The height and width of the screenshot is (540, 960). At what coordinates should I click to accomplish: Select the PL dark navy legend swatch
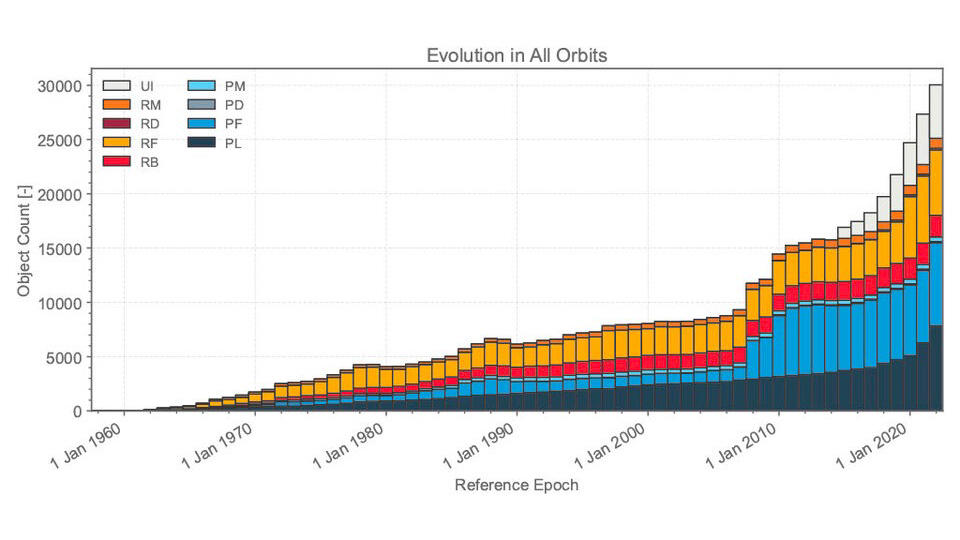tap(201, 143)
